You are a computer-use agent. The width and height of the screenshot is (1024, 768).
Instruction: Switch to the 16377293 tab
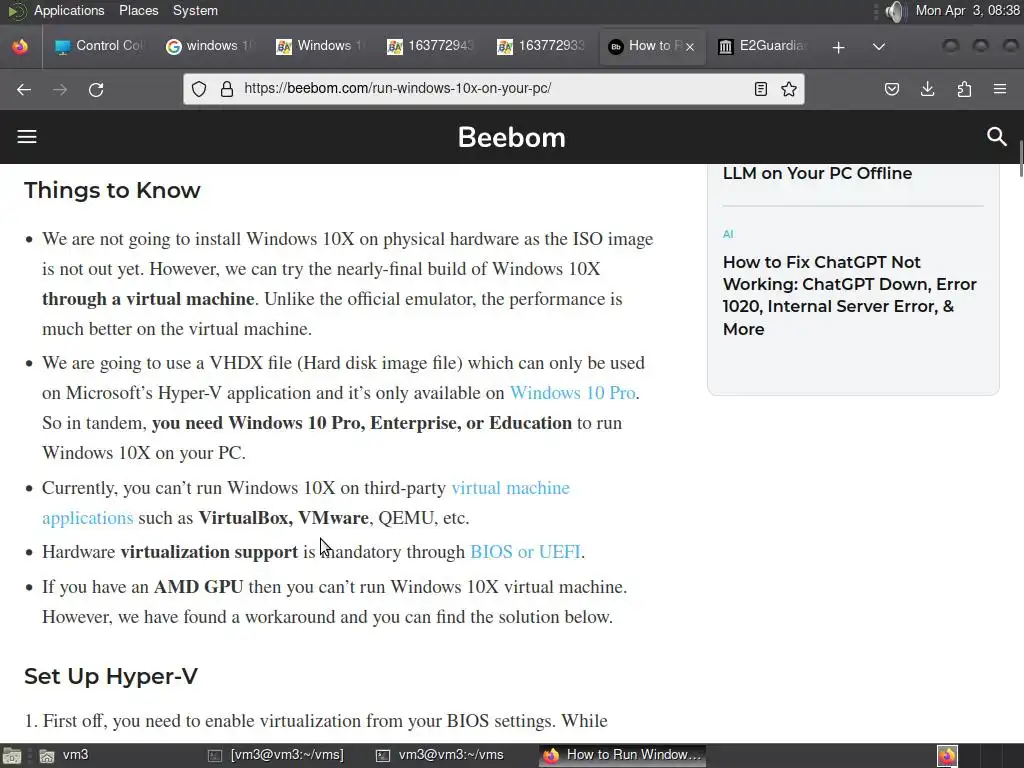[539, 46]
